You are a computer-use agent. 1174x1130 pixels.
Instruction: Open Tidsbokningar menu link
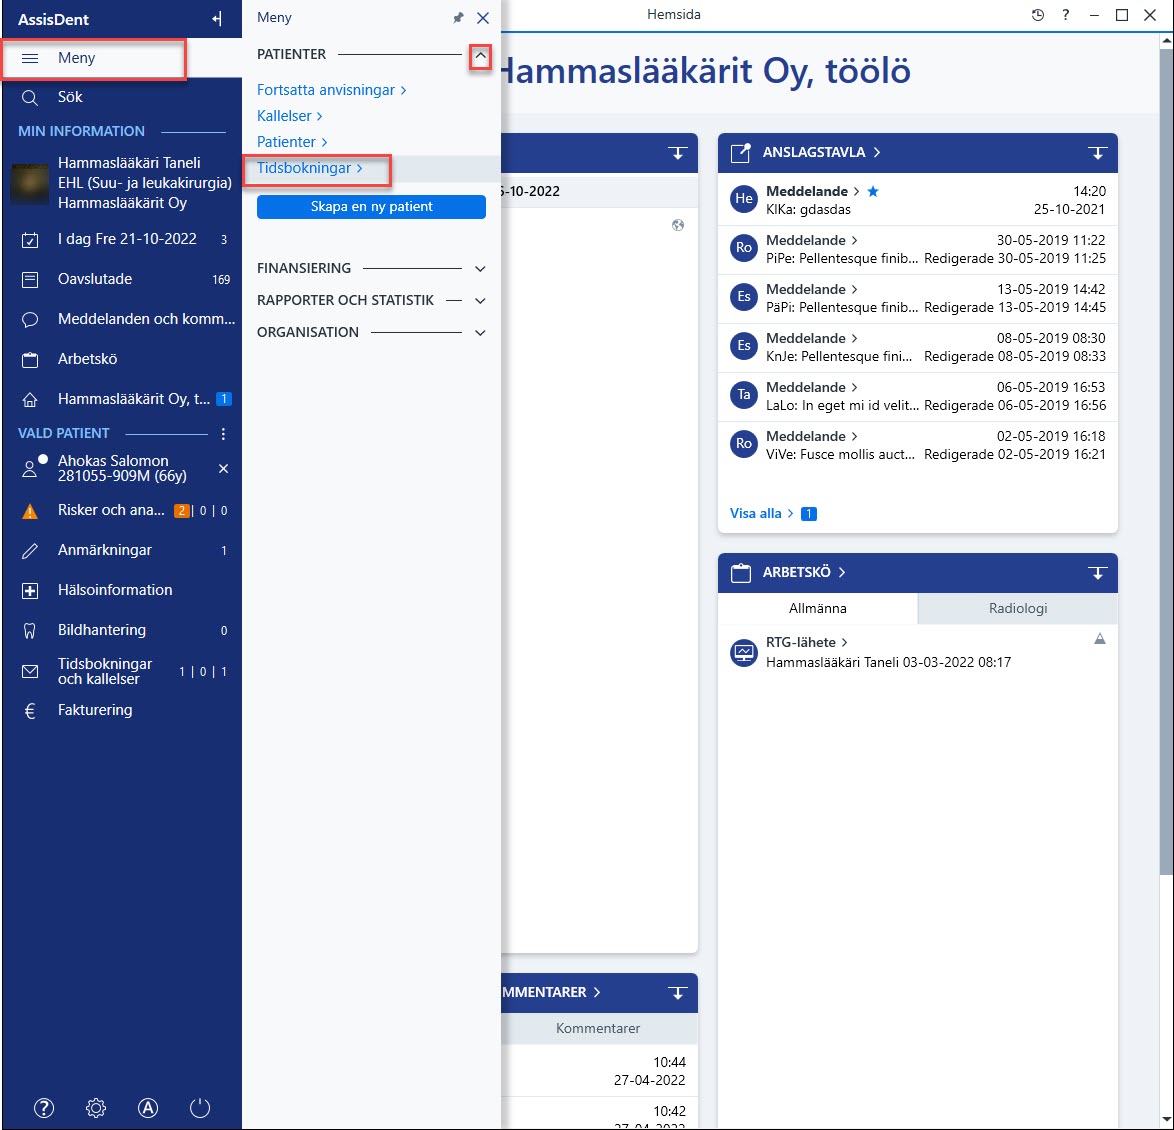pyautogui.click(x=310, y=168)
